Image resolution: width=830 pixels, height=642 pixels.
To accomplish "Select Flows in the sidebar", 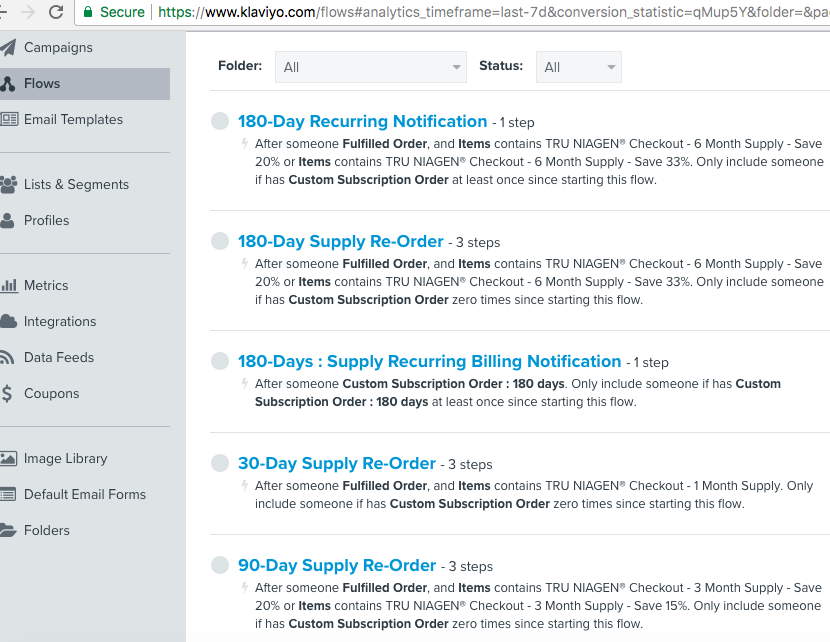I will click(85, 84).
